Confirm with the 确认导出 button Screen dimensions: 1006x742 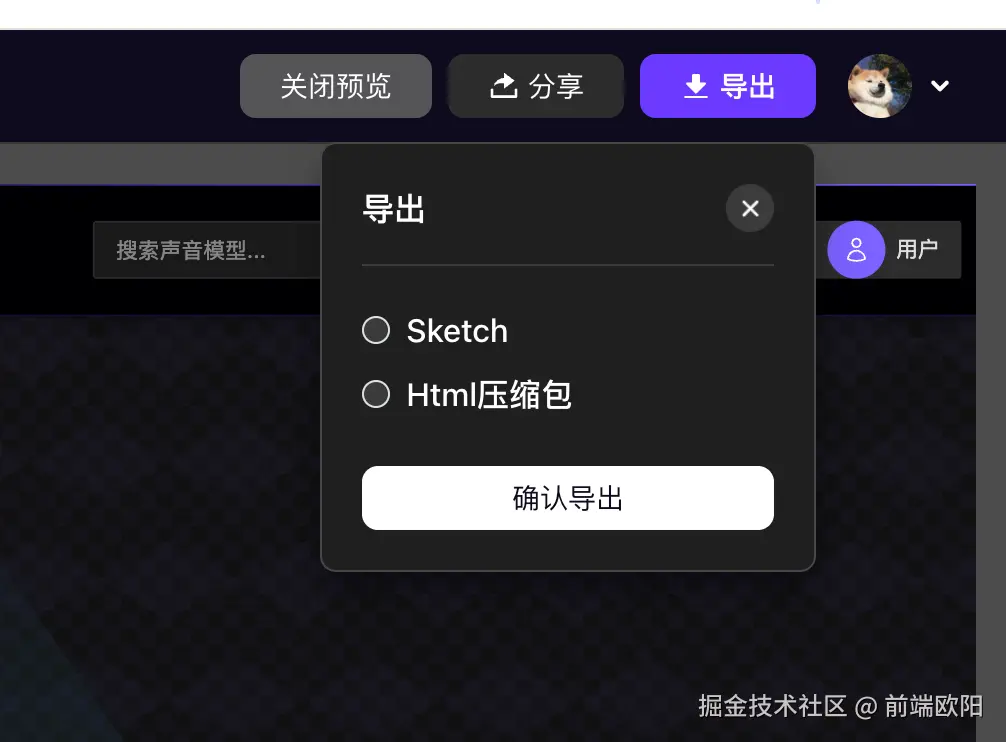pyautogui.click(x=568, y=498)
